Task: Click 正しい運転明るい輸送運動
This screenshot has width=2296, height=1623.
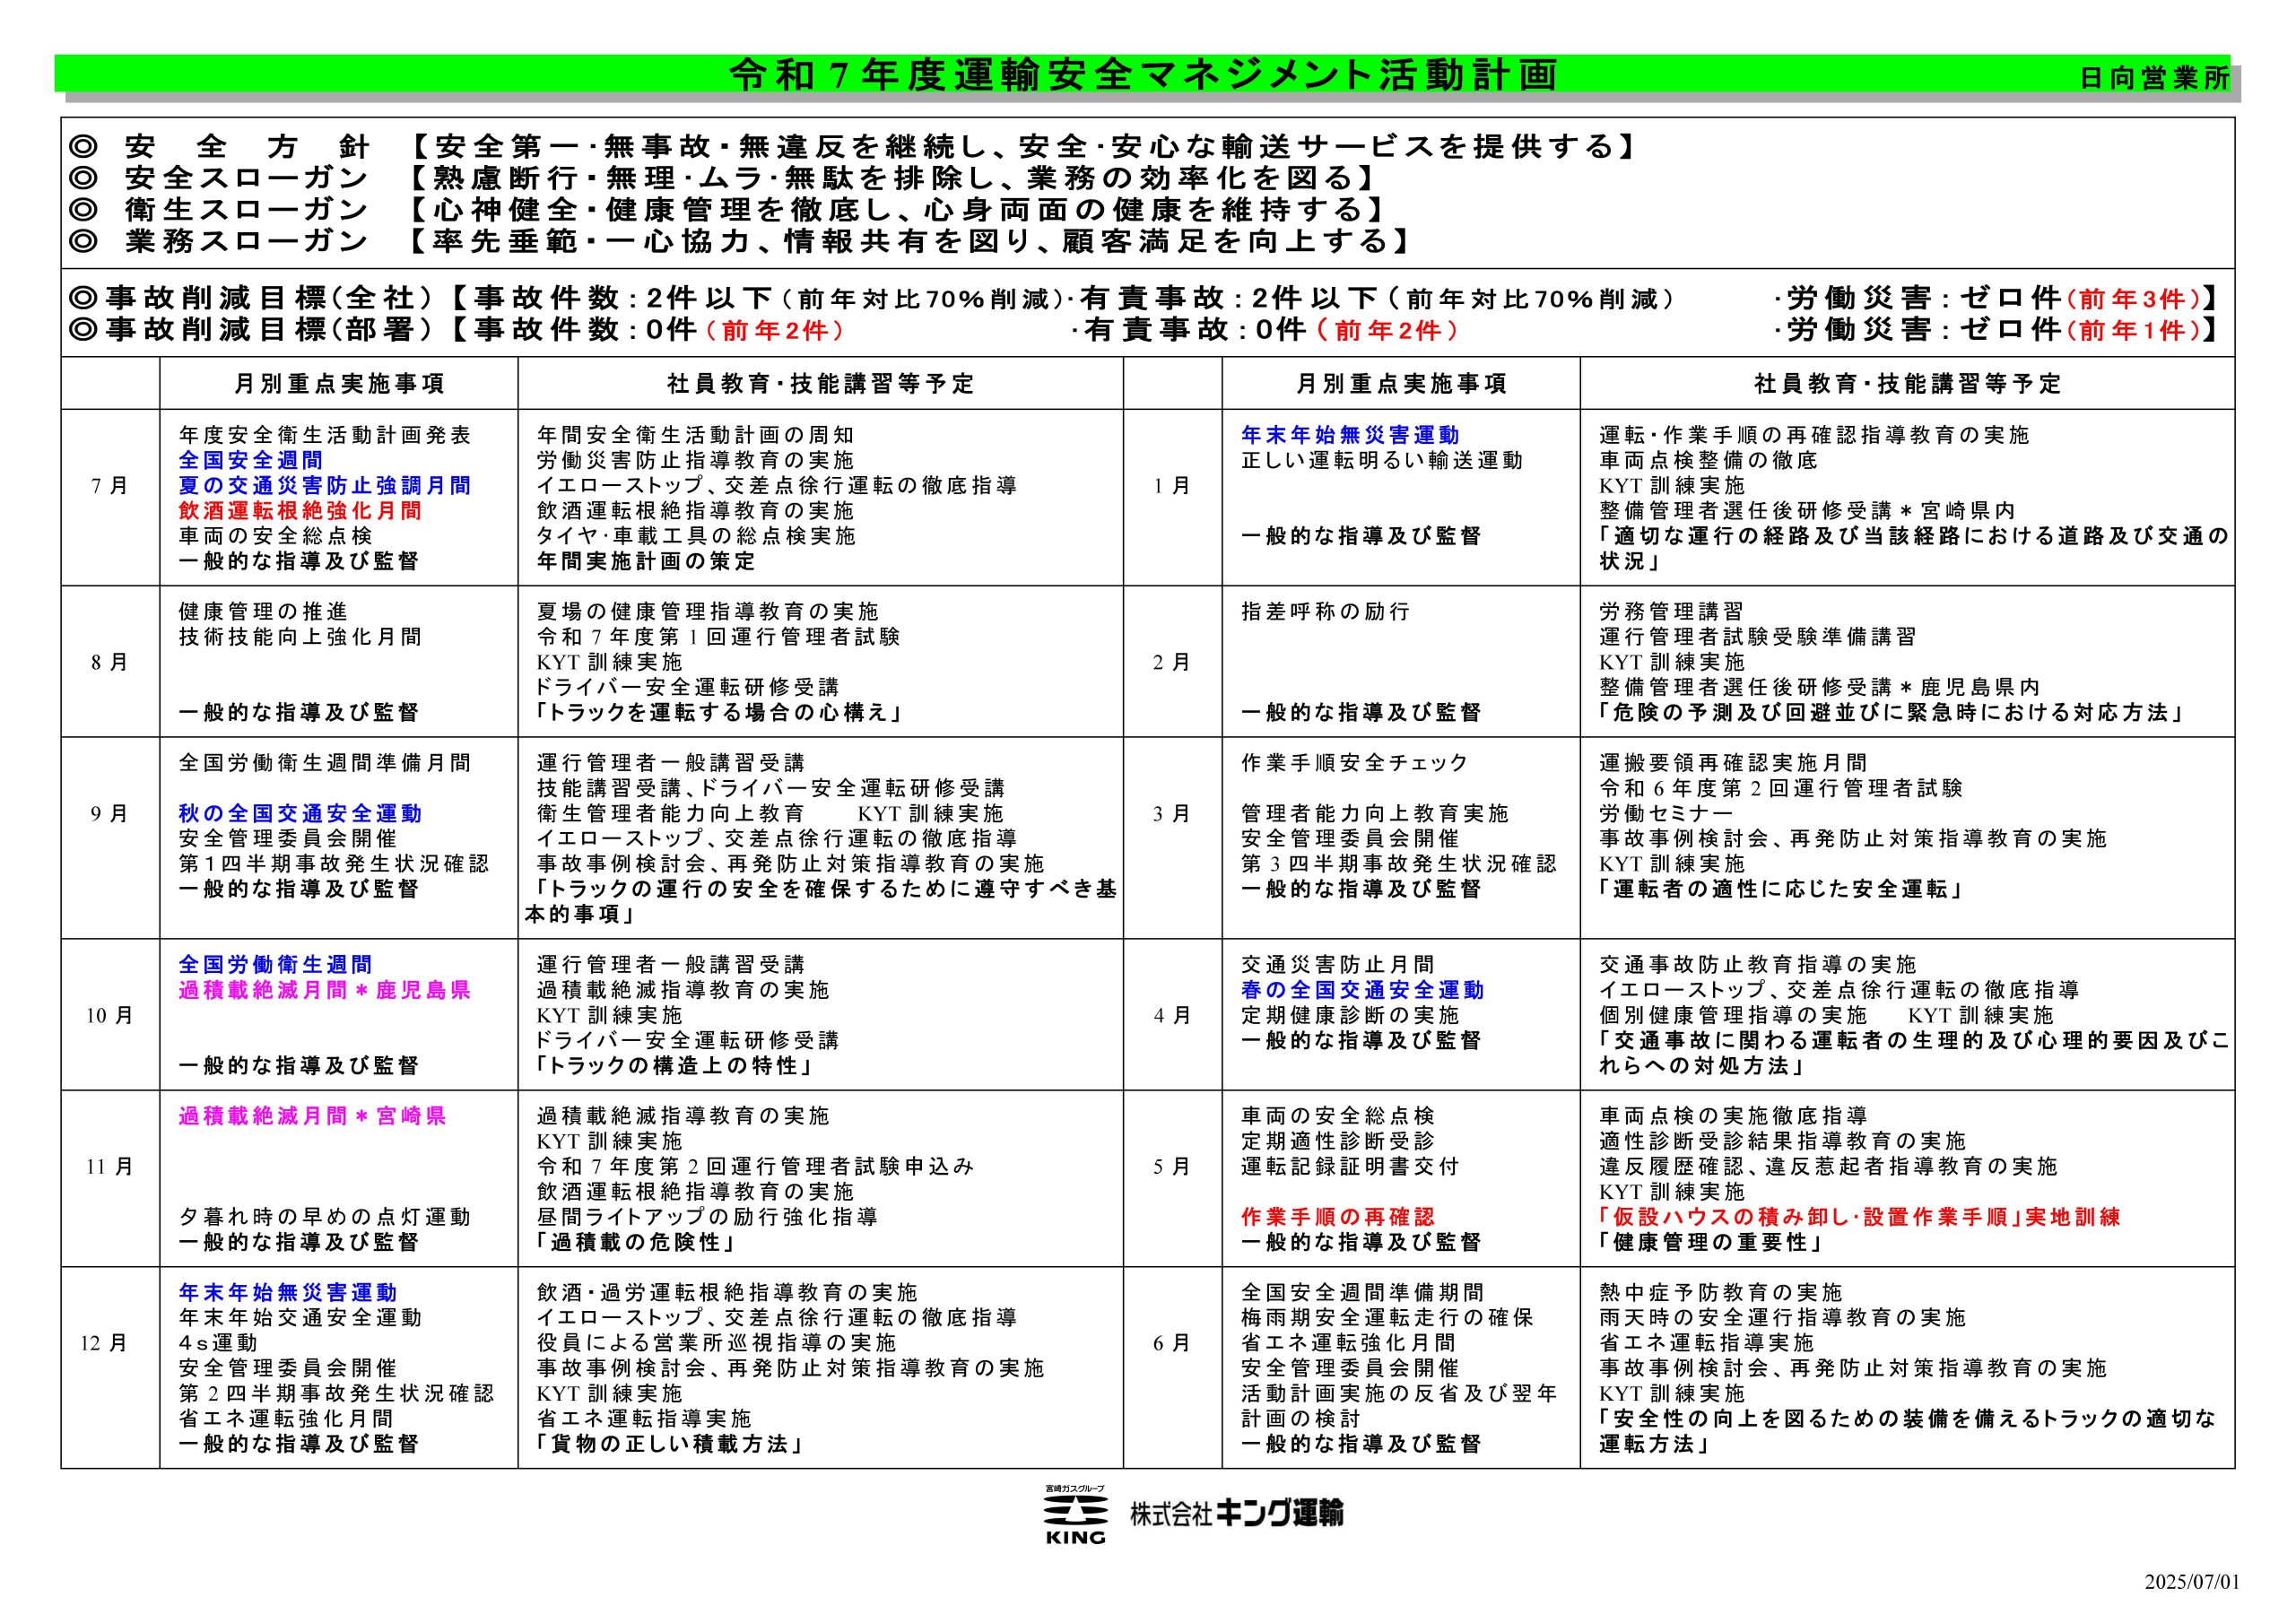Action: [1382, 460]
